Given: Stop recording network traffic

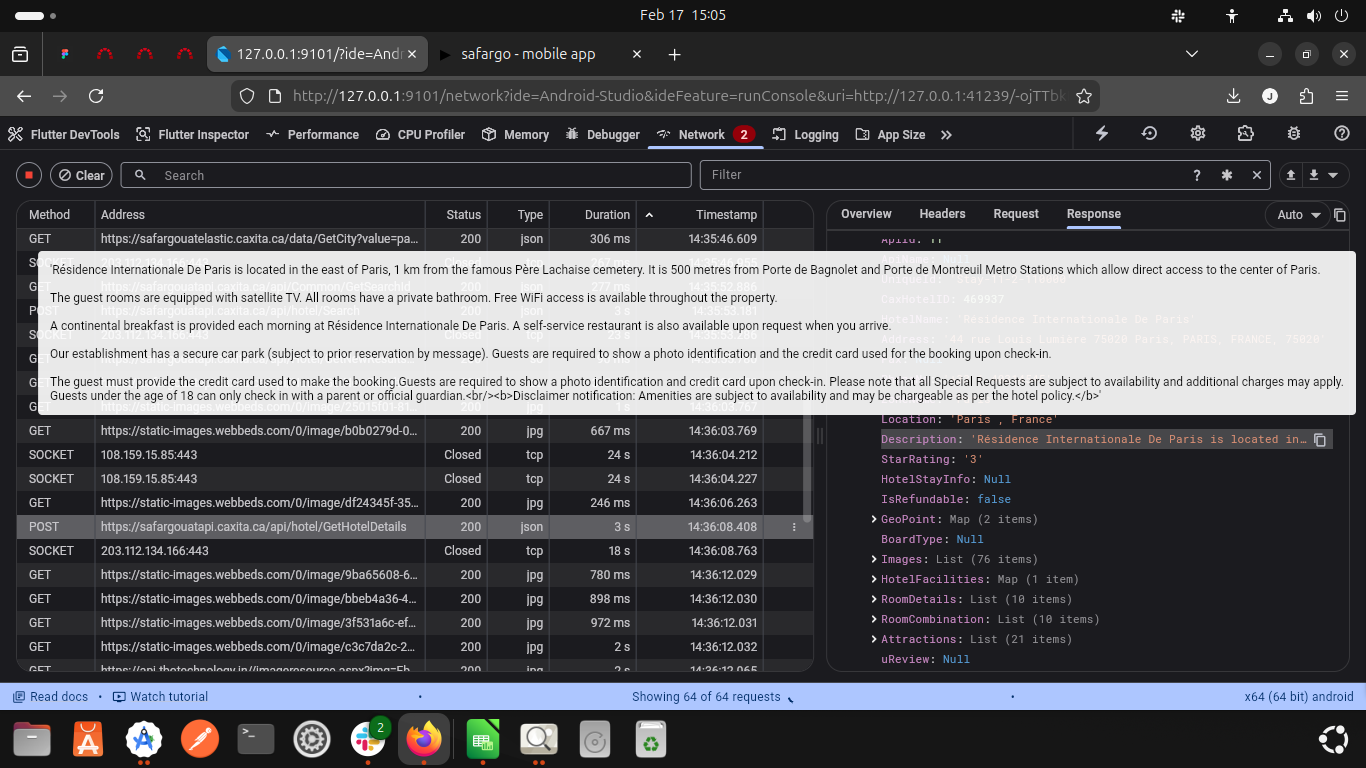Looking at the screenshot, I should click(x=29, y=175).
